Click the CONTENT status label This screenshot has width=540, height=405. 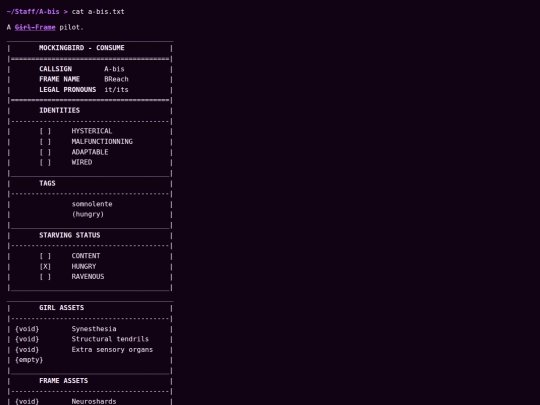pos(86,256)
